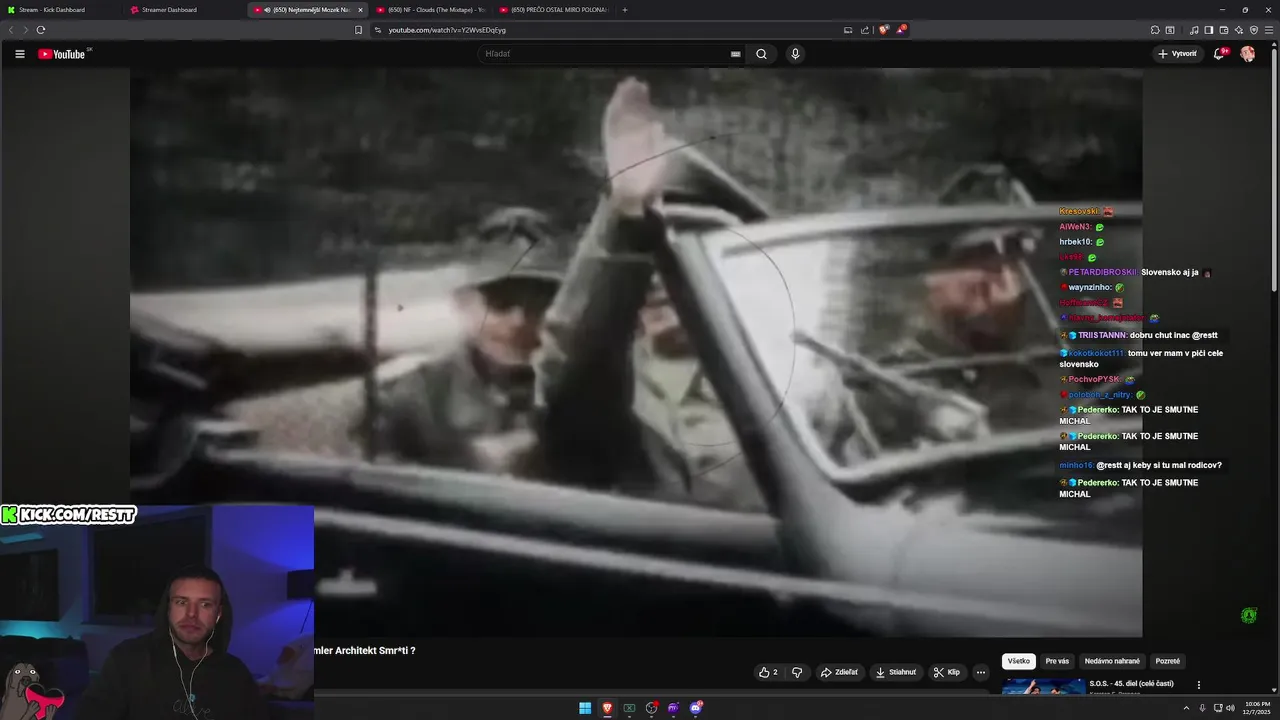Screen dimensions: 1280x720
Task: Select the Pre vás filter chip
Action: point(1057,661)
